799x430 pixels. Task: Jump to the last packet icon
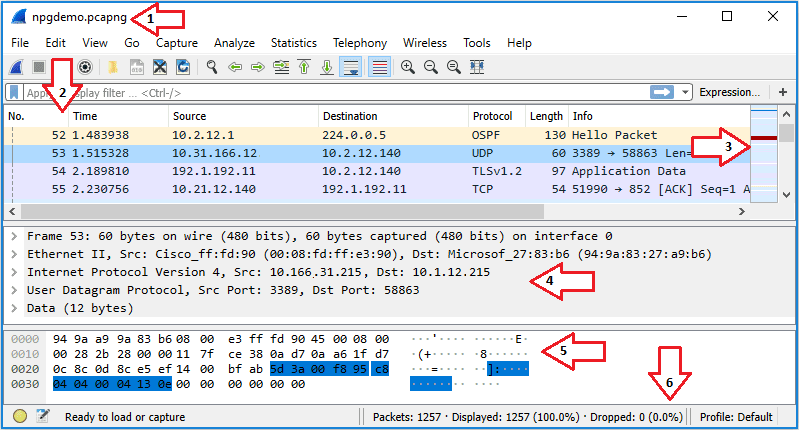(327, 67)
